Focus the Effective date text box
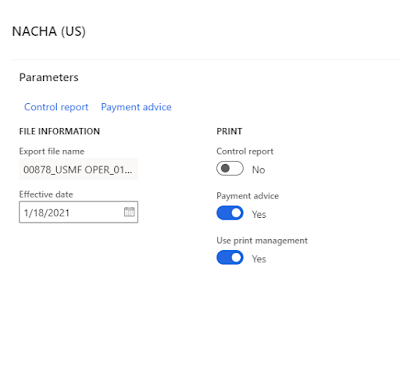Image resolution: width=400 pixels, height=378 pixels. coord(78,212)
